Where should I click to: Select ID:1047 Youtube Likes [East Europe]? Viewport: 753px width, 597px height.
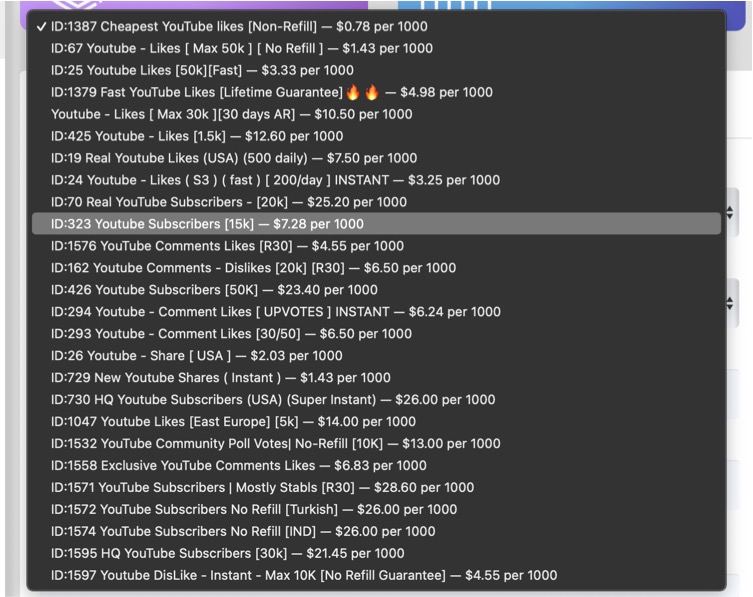coord(376,422)
